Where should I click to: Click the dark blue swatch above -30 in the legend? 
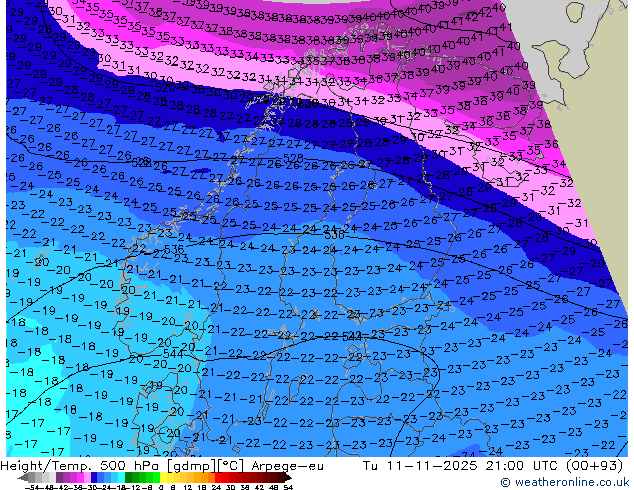coord(94,478)
